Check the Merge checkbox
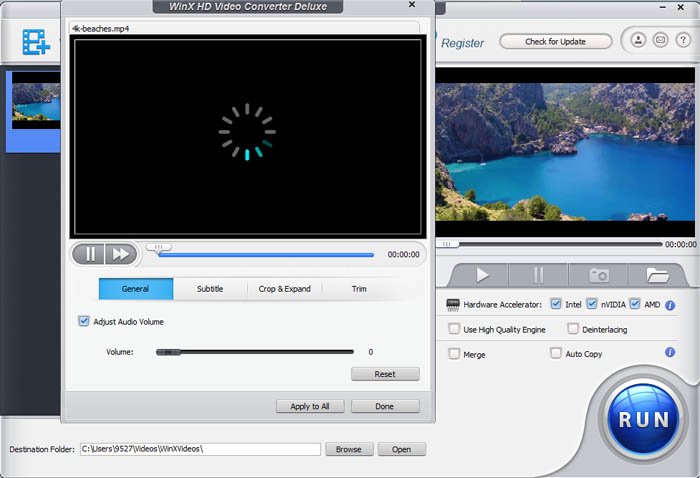Image resolution: width=700 pixels, height=478 pixels. (454, 354)
